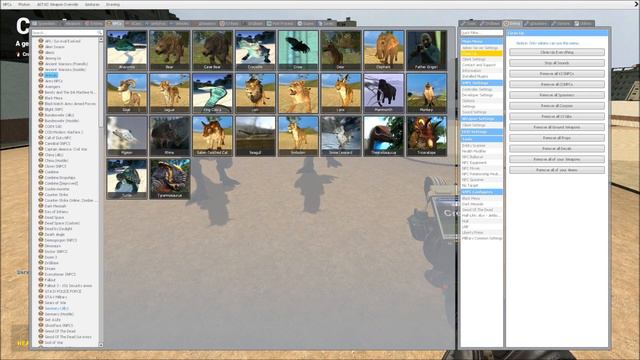Spawn the Cave Bear NPC
The width and height of the screenshot is (640, 360).
(x=213, y=50)
